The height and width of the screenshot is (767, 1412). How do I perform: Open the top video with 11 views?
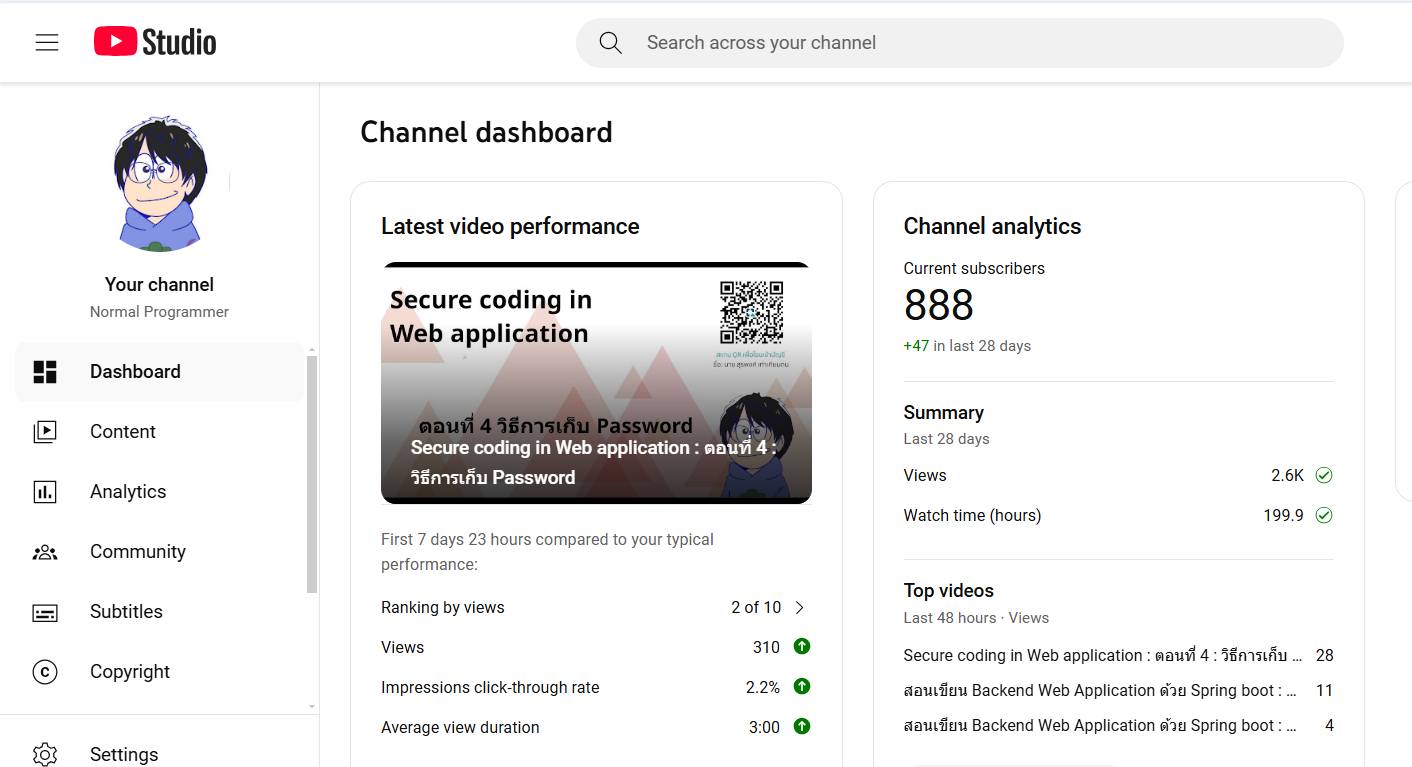tap(1118, 691)
